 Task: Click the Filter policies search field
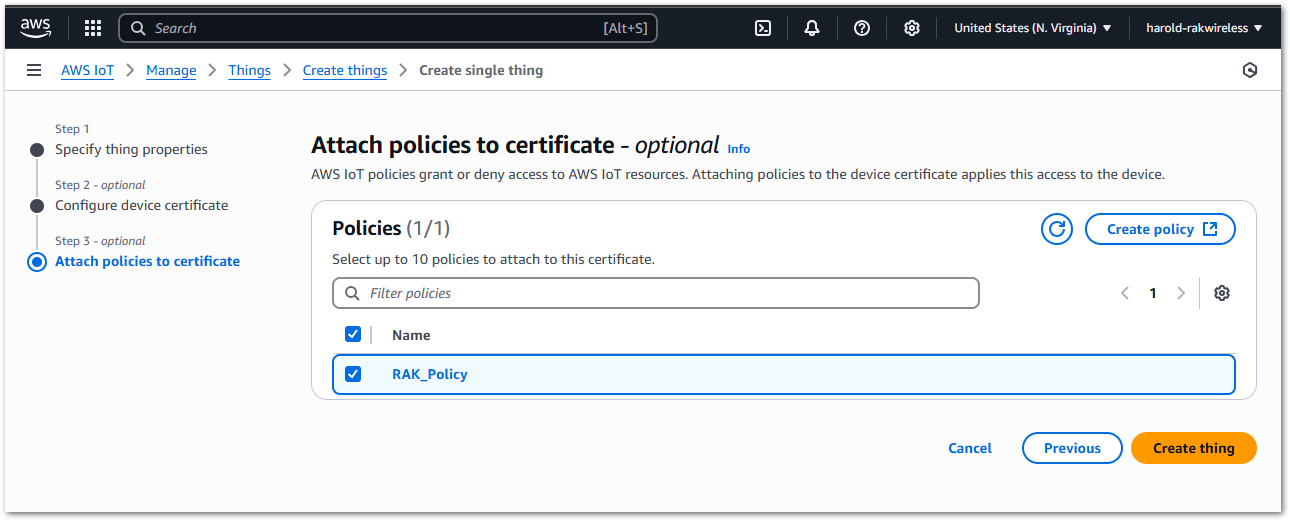(x=656, y=293)
